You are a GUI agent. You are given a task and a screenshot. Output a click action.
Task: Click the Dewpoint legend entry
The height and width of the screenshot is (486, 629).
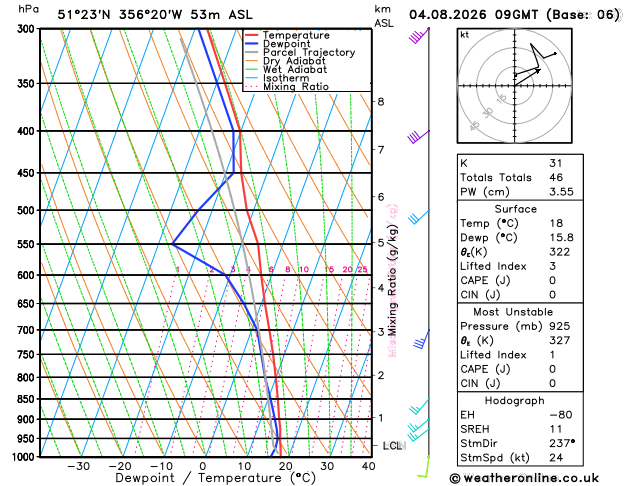point(278,44)
